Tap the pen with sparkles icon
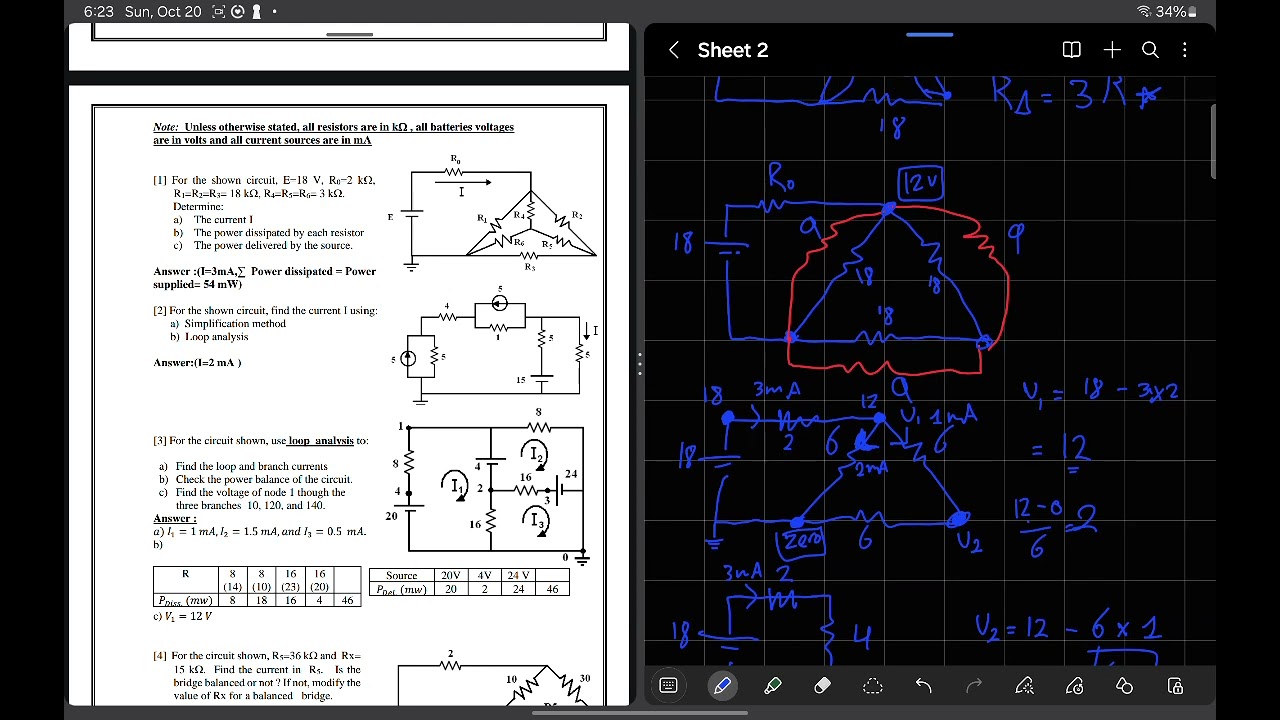1280x720 pixels. coord(1024,685)
